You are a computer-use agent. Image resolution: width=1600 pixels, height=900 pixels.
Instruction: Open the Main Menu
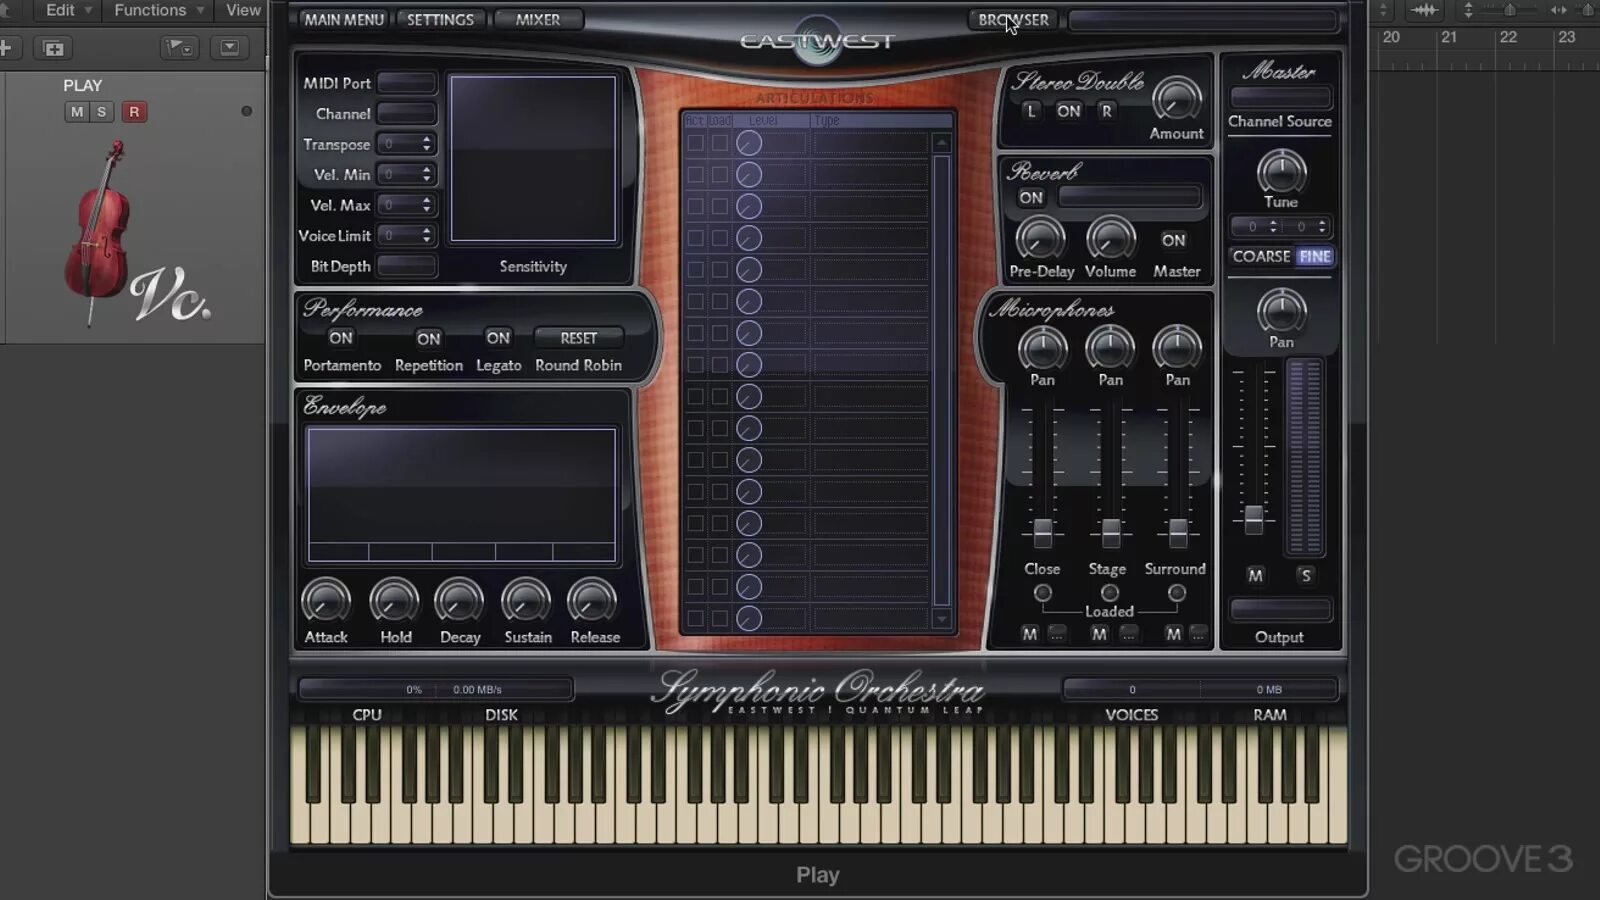tap(343, 19)
